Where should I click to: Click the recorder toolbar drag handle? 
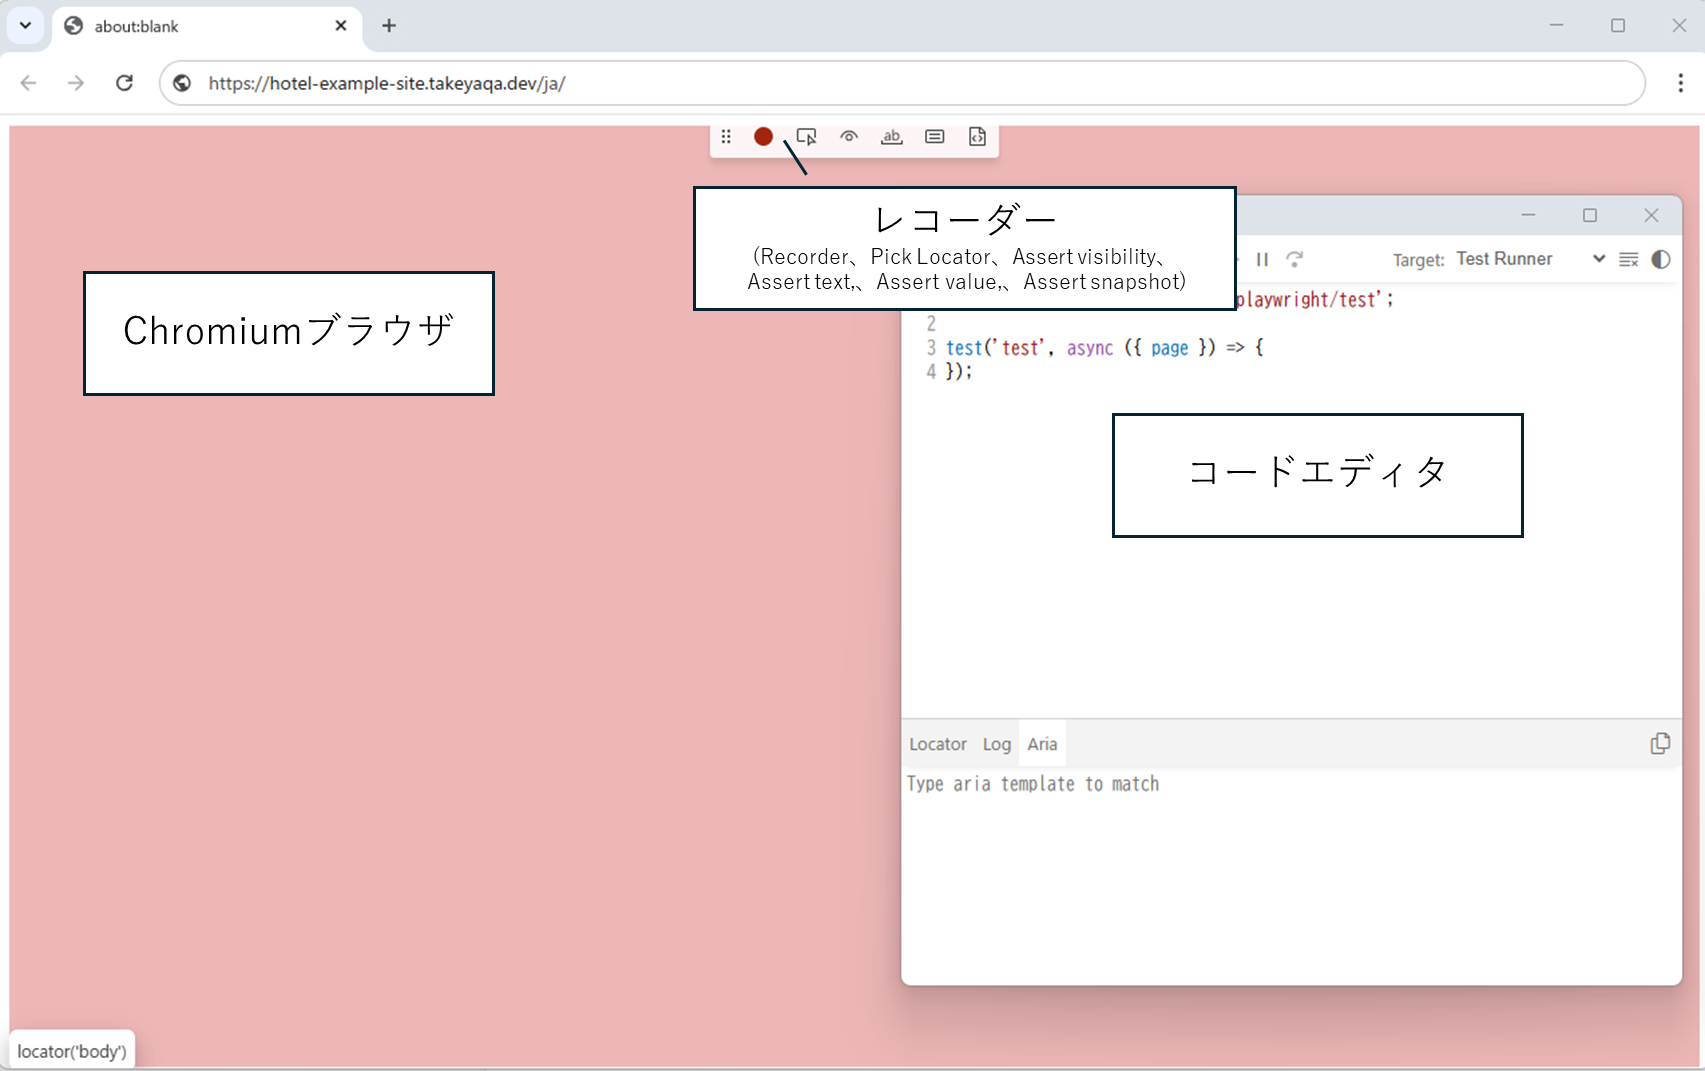pos(726,137)
